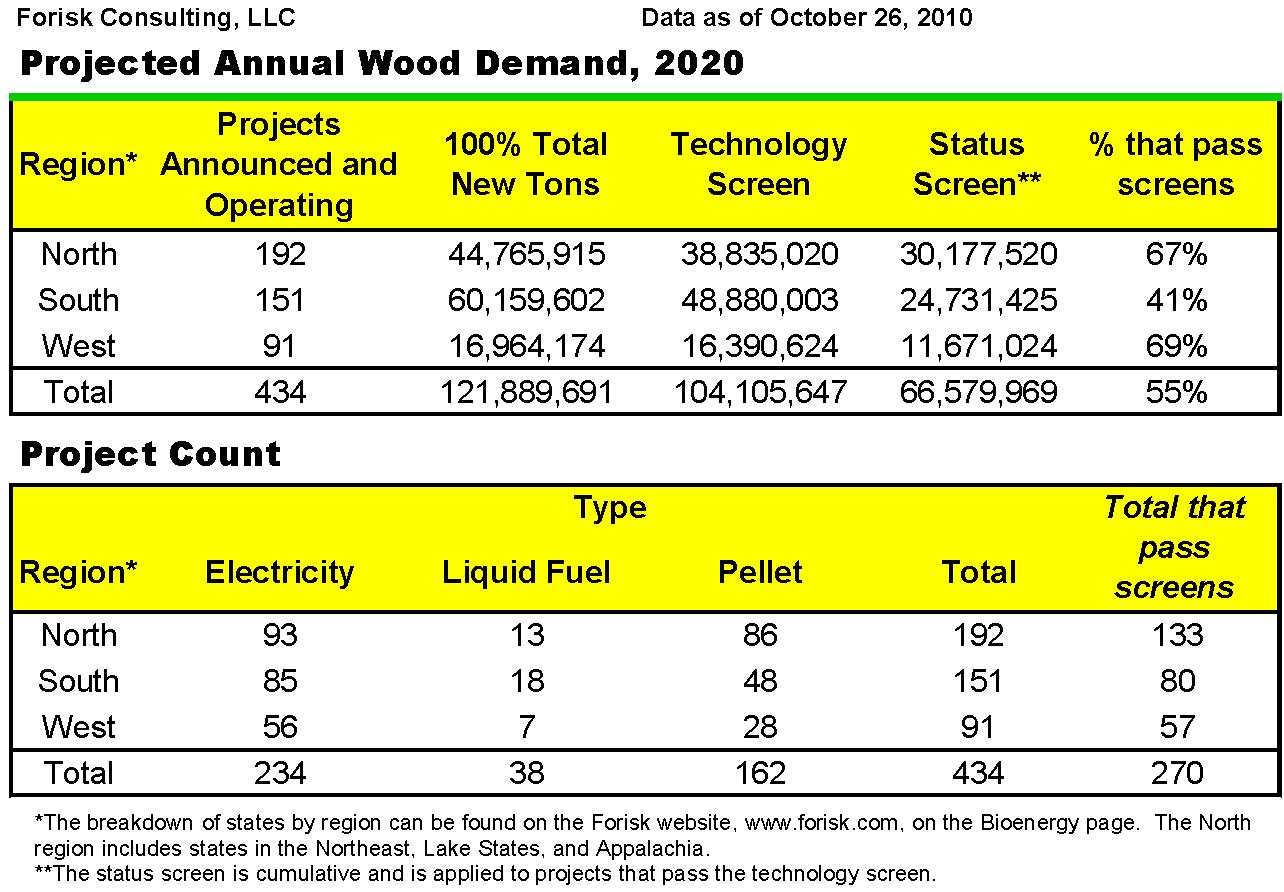Click 'Forisk Consulting, LLC' text at top
The image size is (1284, 892).
tap(156, 17)
